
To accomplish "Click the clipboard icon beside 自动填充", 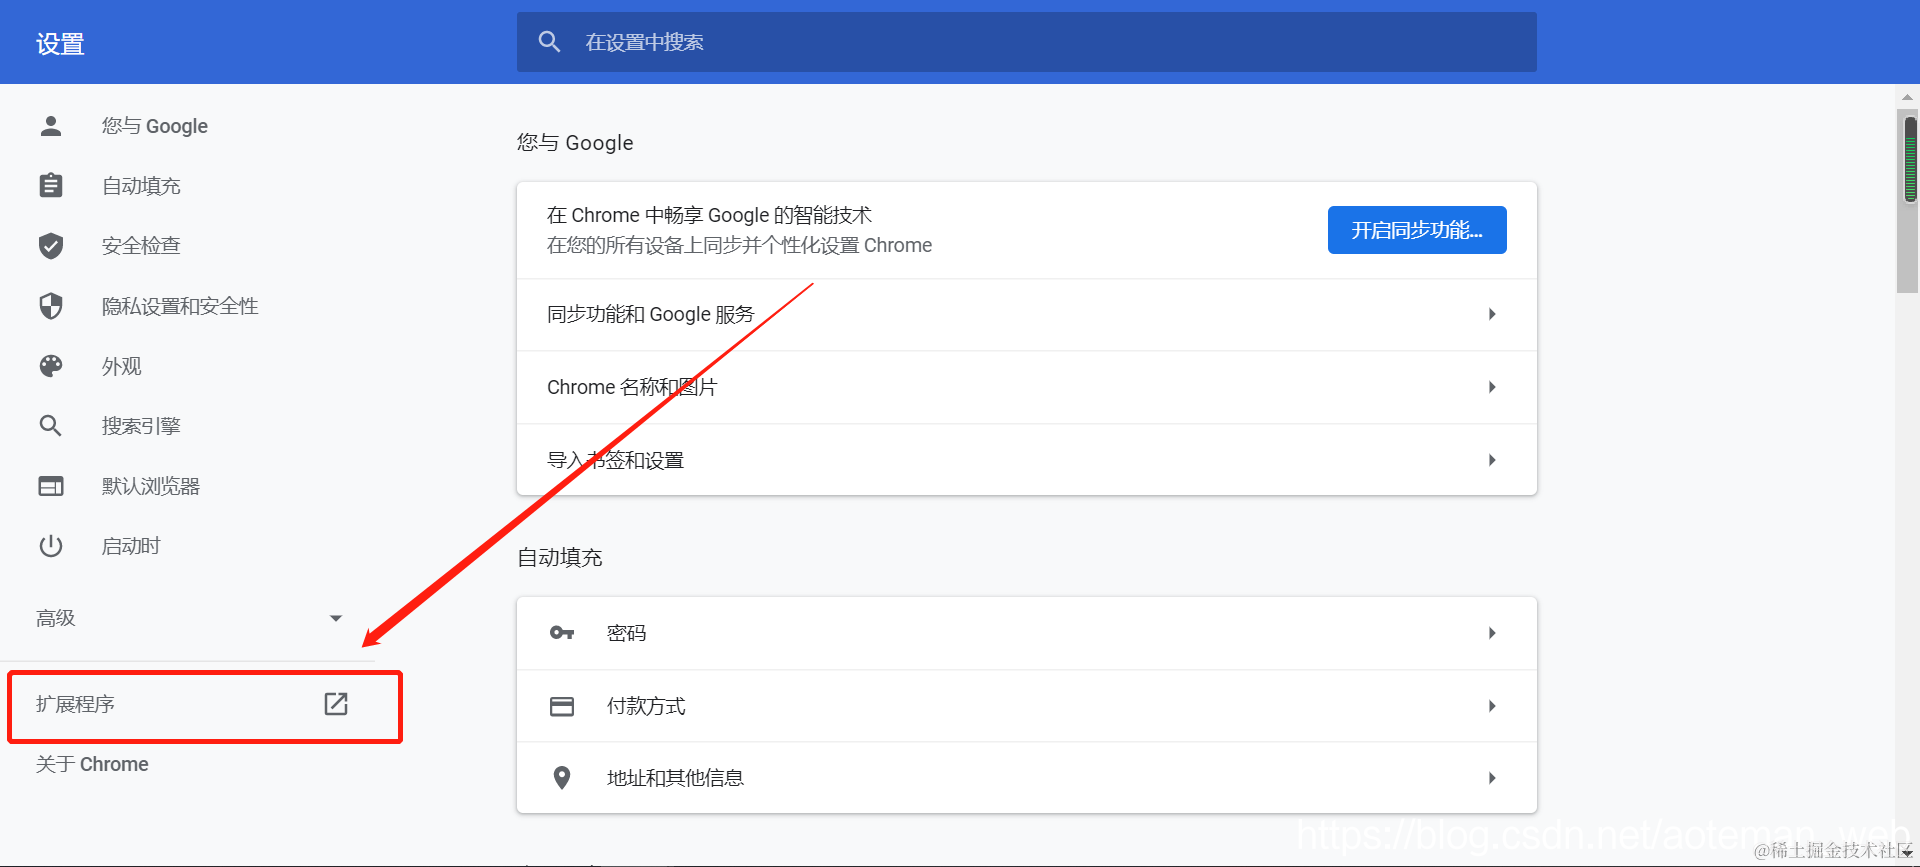I will (x=51, y=186).
